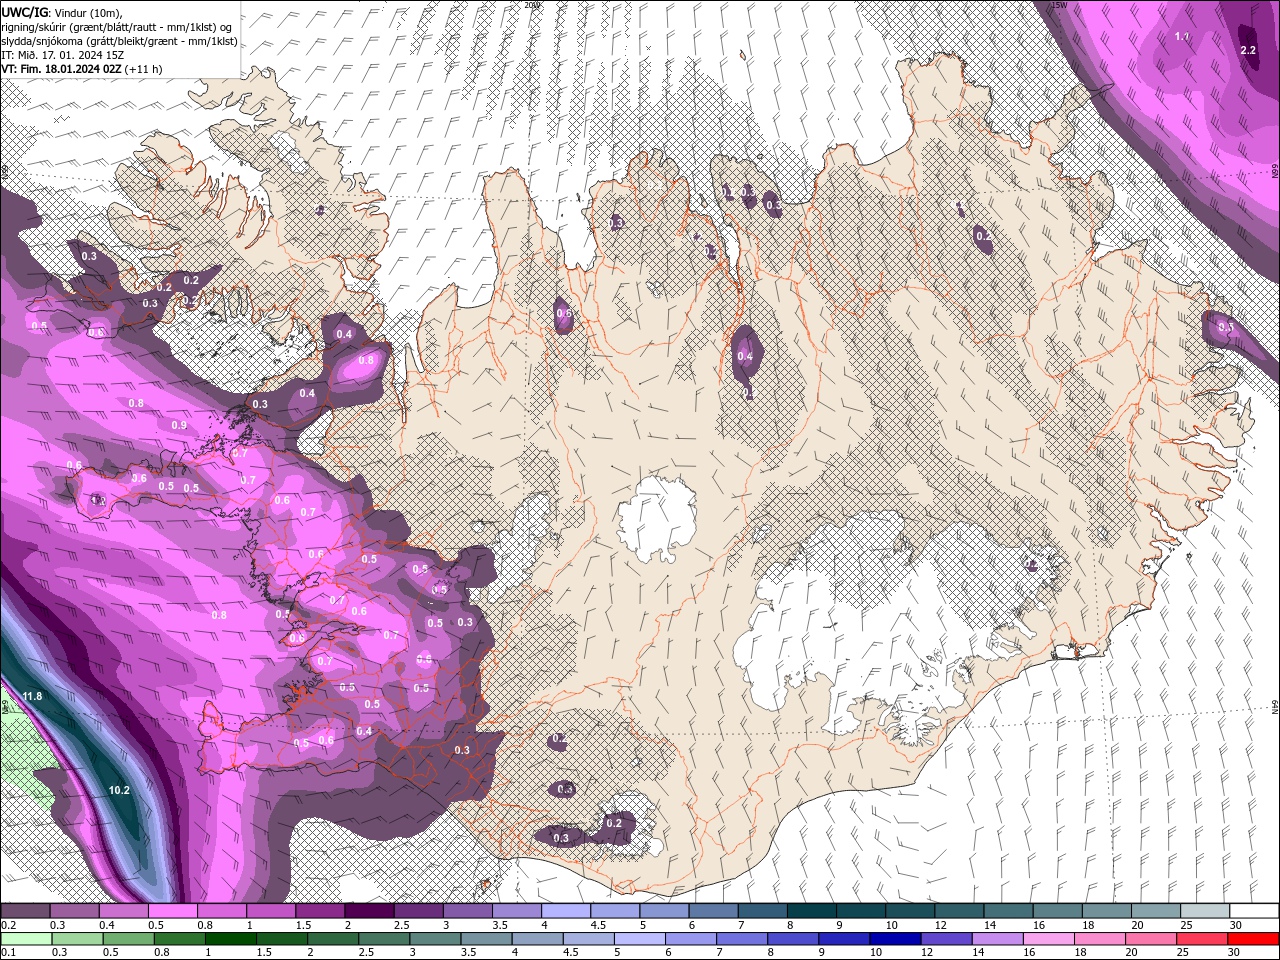
Task: Select lower legend pink swatch between 16 and 18
Action: [1051, 939]
